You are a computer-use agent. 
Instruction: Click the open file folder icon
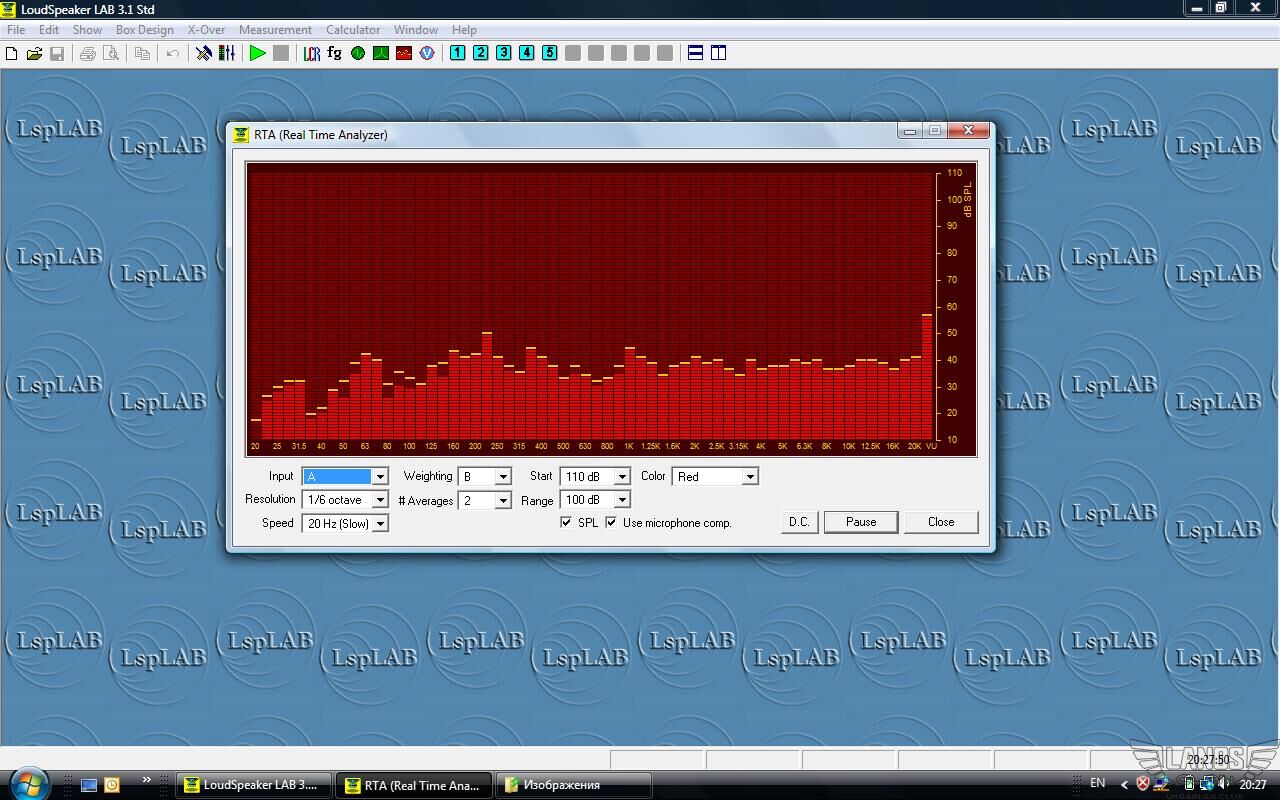pyautogui.click(x=34, y=53)
